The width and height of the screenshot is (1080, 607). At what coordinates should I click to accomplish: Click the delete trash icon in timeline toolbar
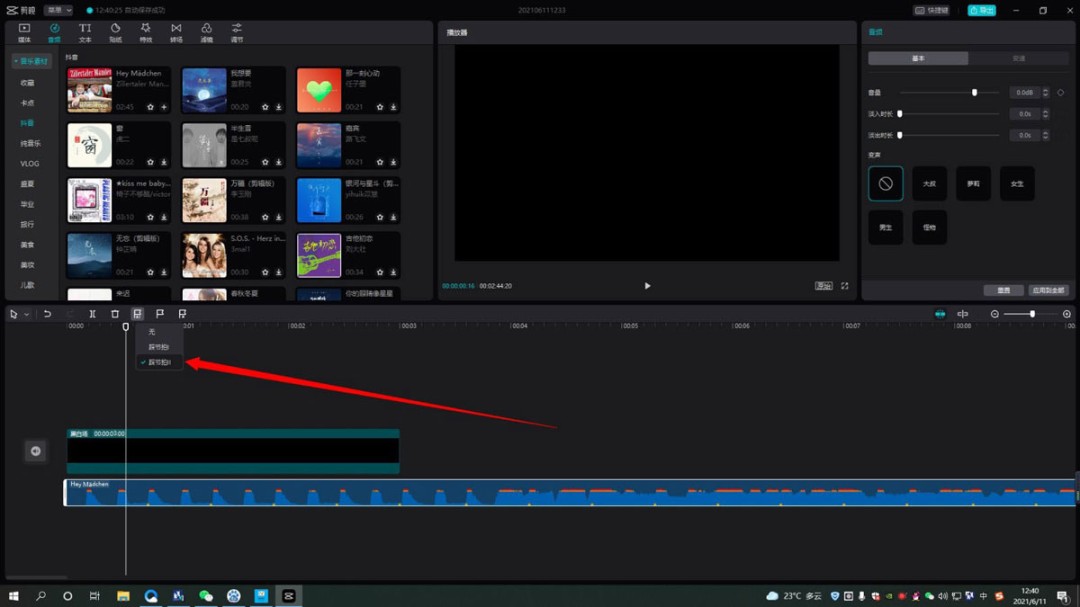(x=115, y=314)
